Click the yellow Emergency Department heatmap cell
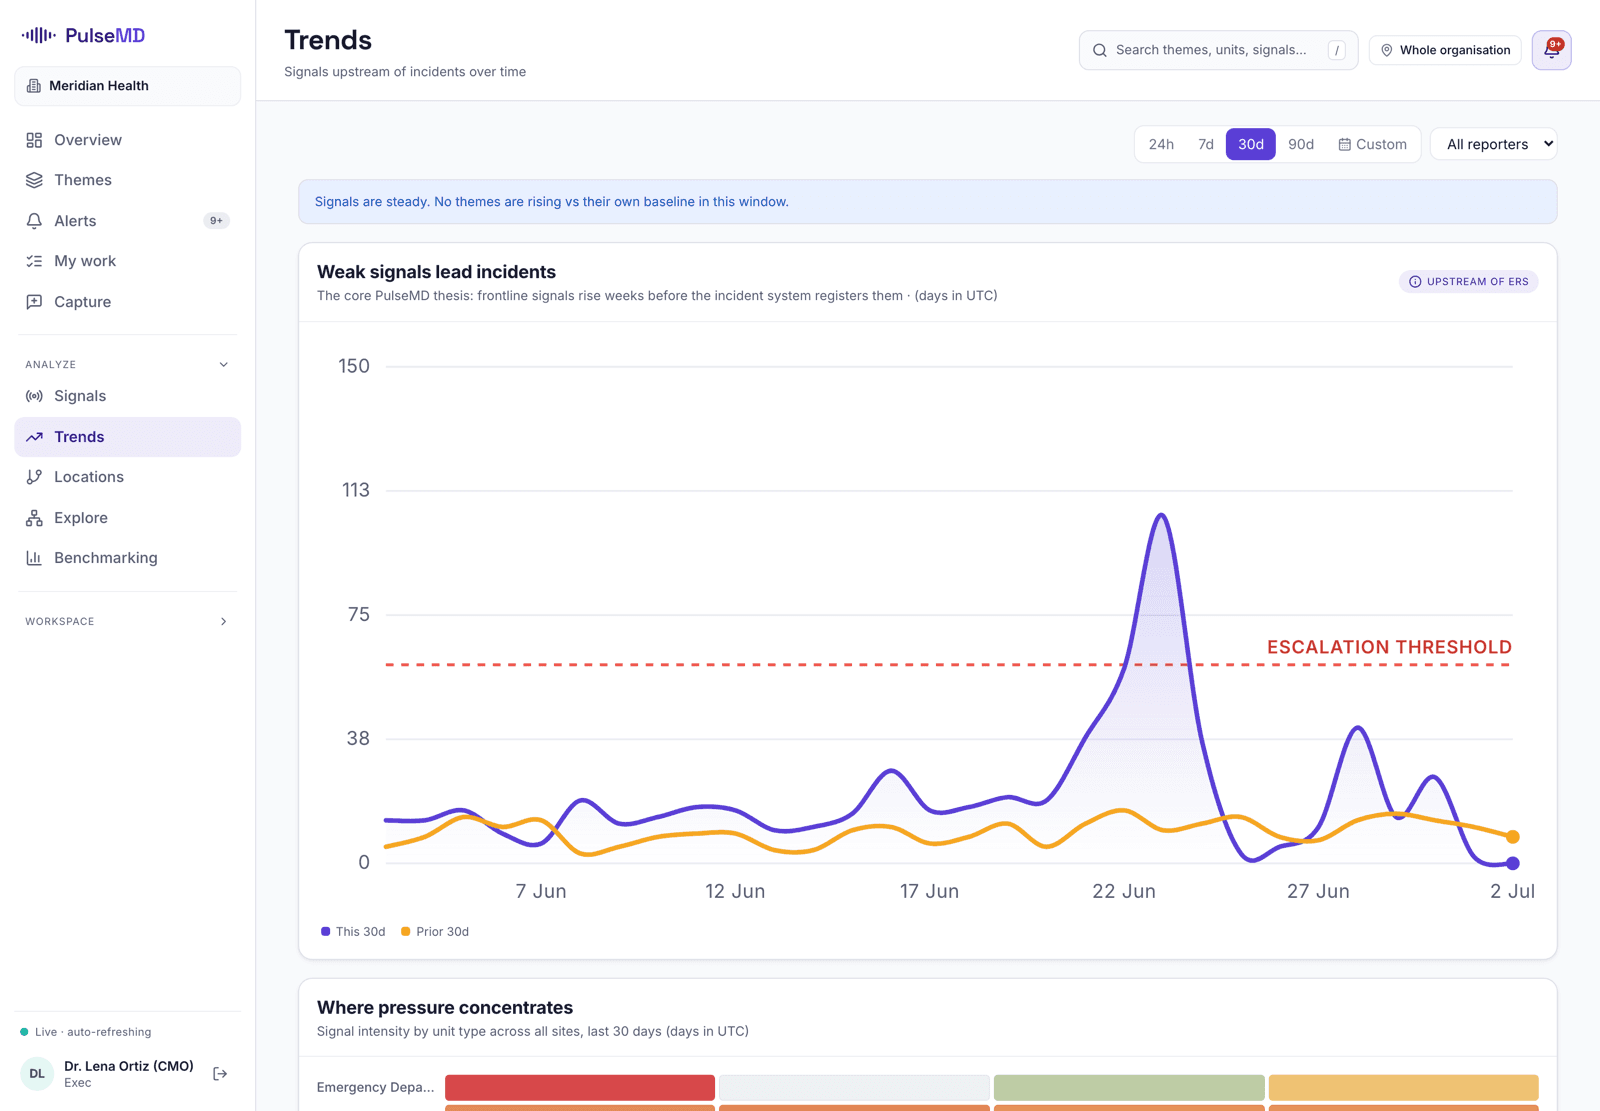Screen dimensions: 1600x1111 tap(1404, 1088)
